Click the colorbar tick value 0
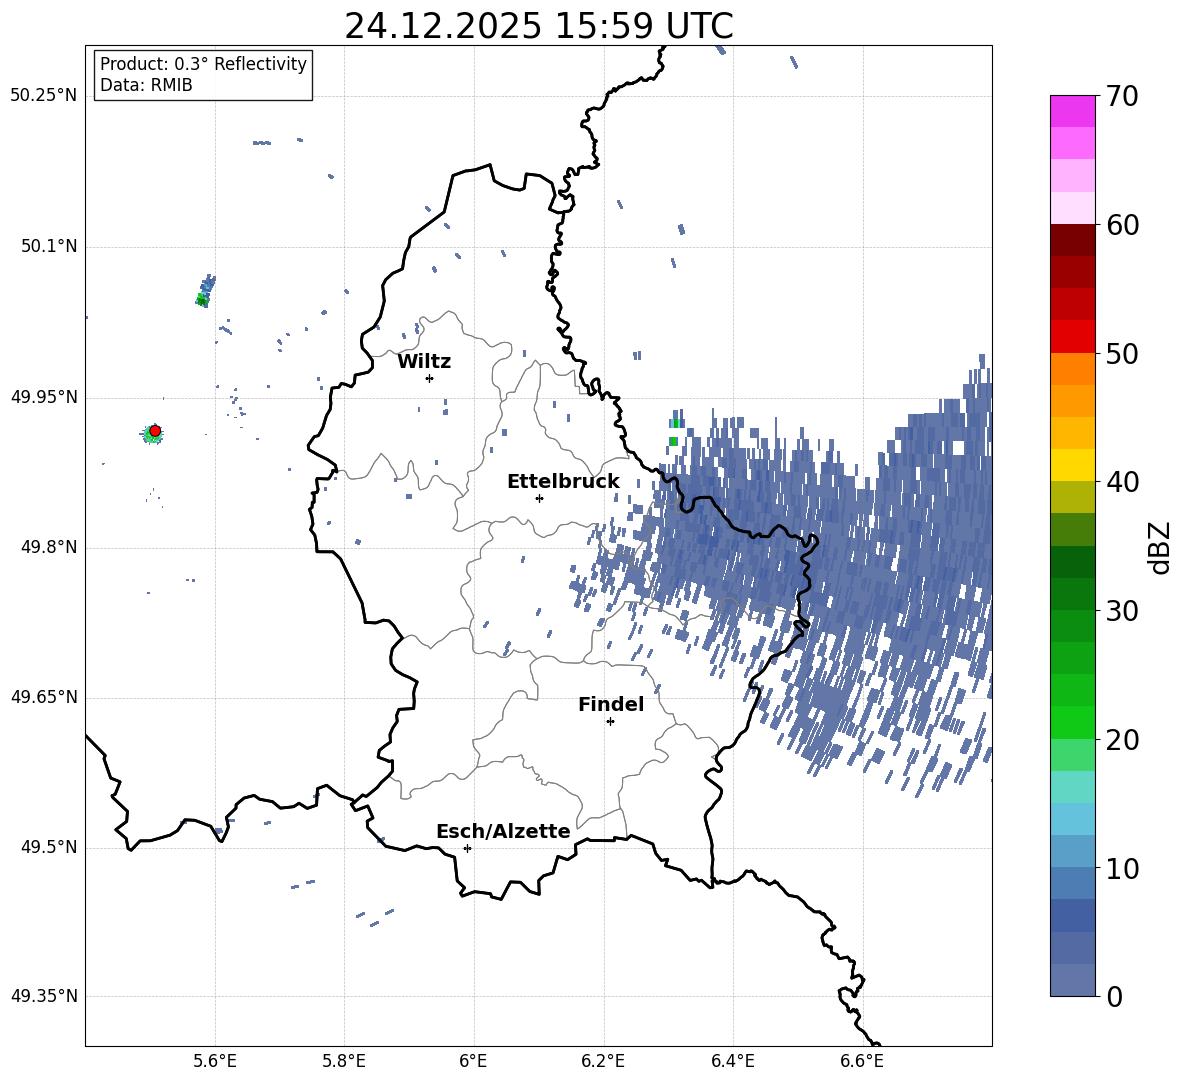 click(1114, 996)
